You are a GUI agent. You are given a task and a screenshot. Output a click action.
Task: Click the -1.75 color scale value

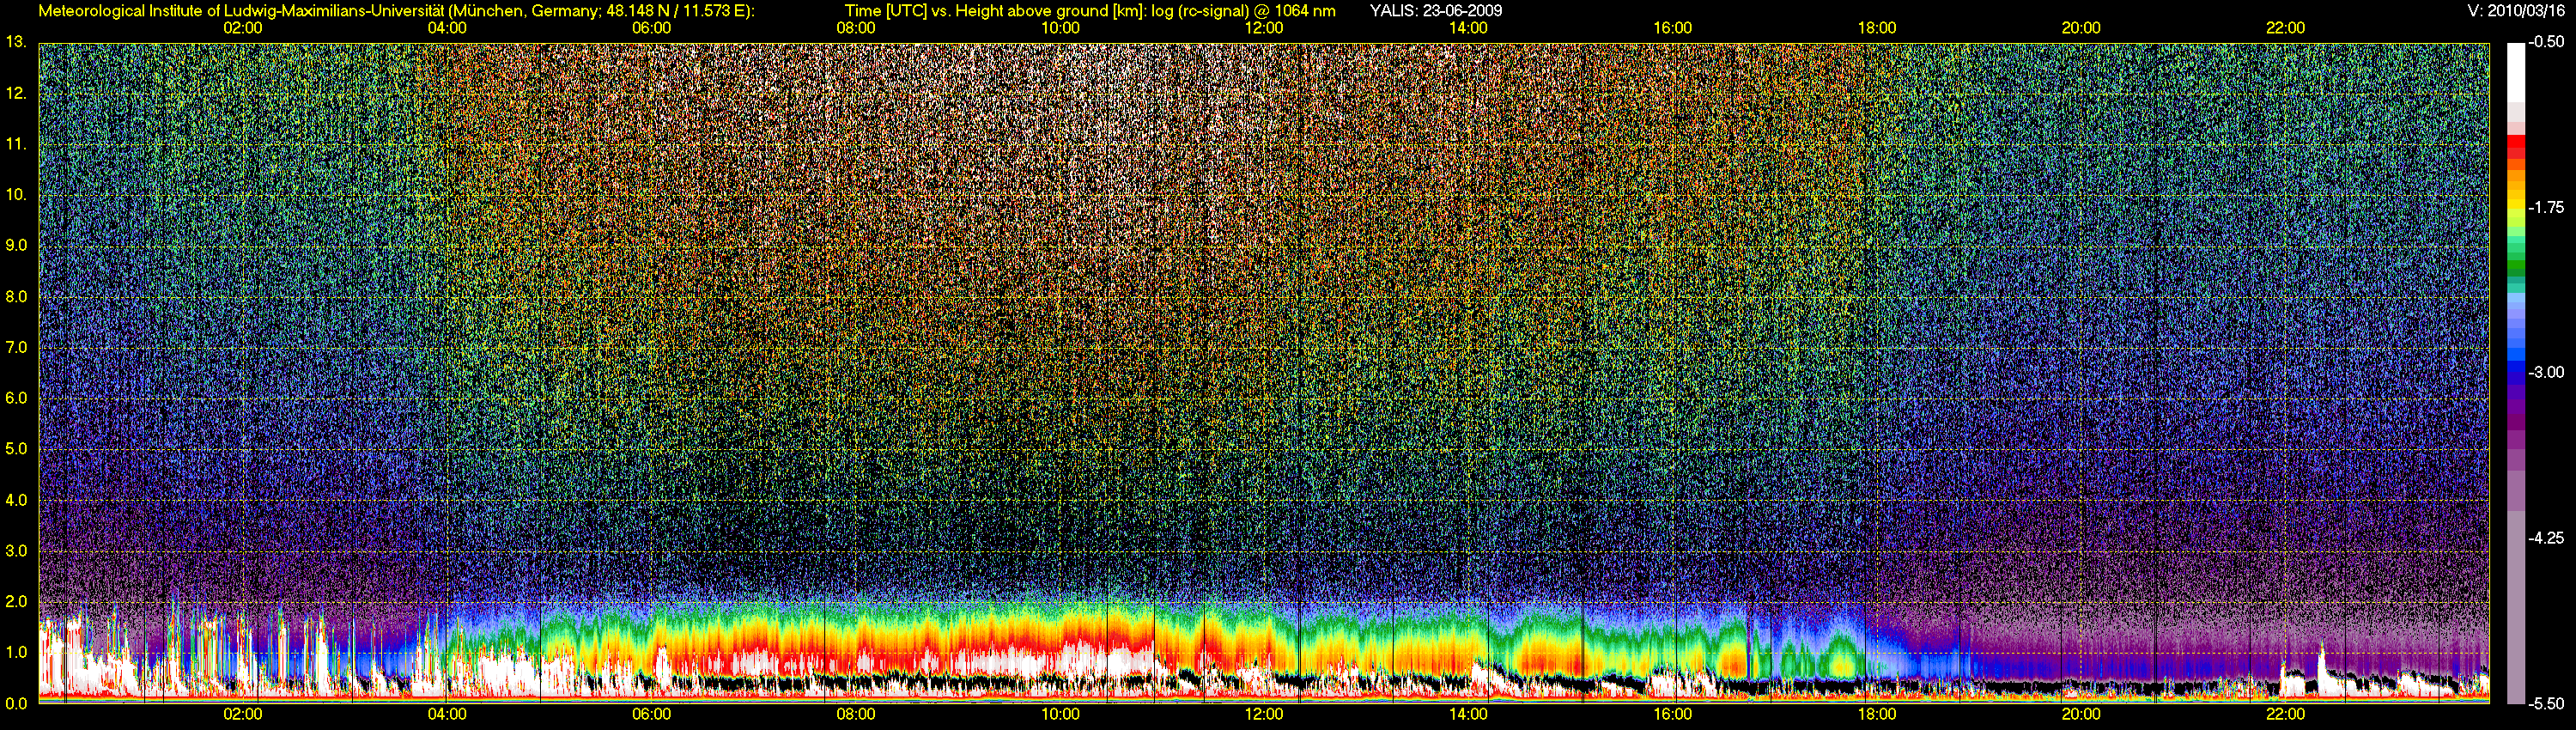pos(2546,208)
